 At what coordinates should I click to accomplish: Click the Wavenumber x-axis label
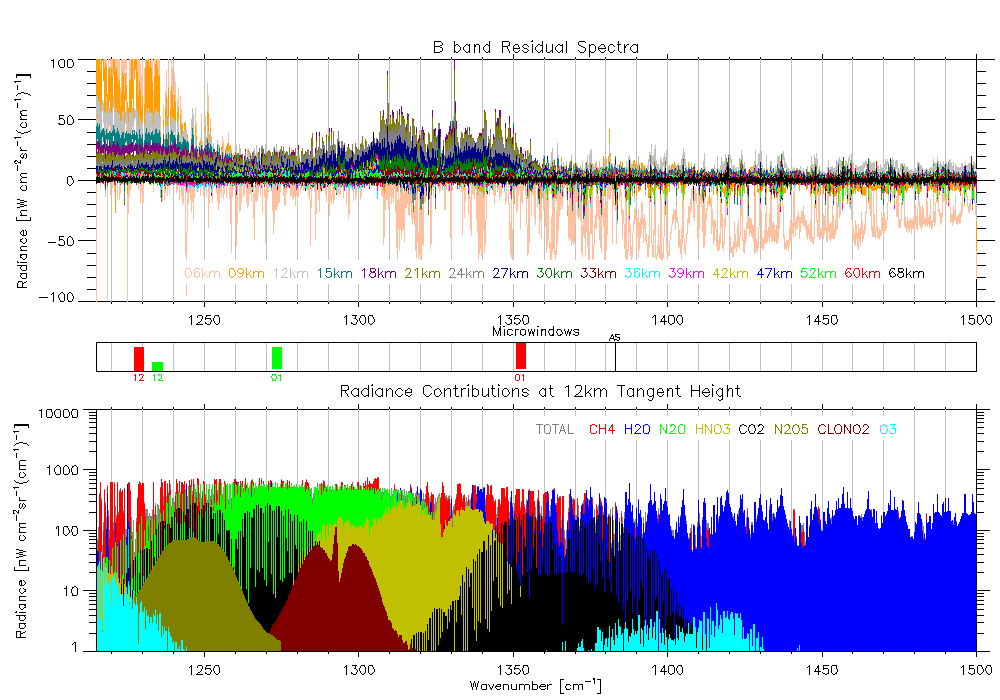tap(535, 686)
